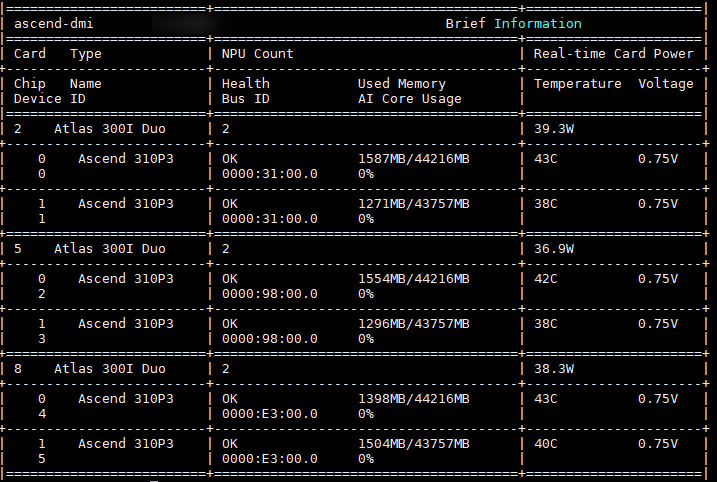Click bus ID '0000:31:00.0' of device 1
This screenshot has width=717, height=482.
269,219
